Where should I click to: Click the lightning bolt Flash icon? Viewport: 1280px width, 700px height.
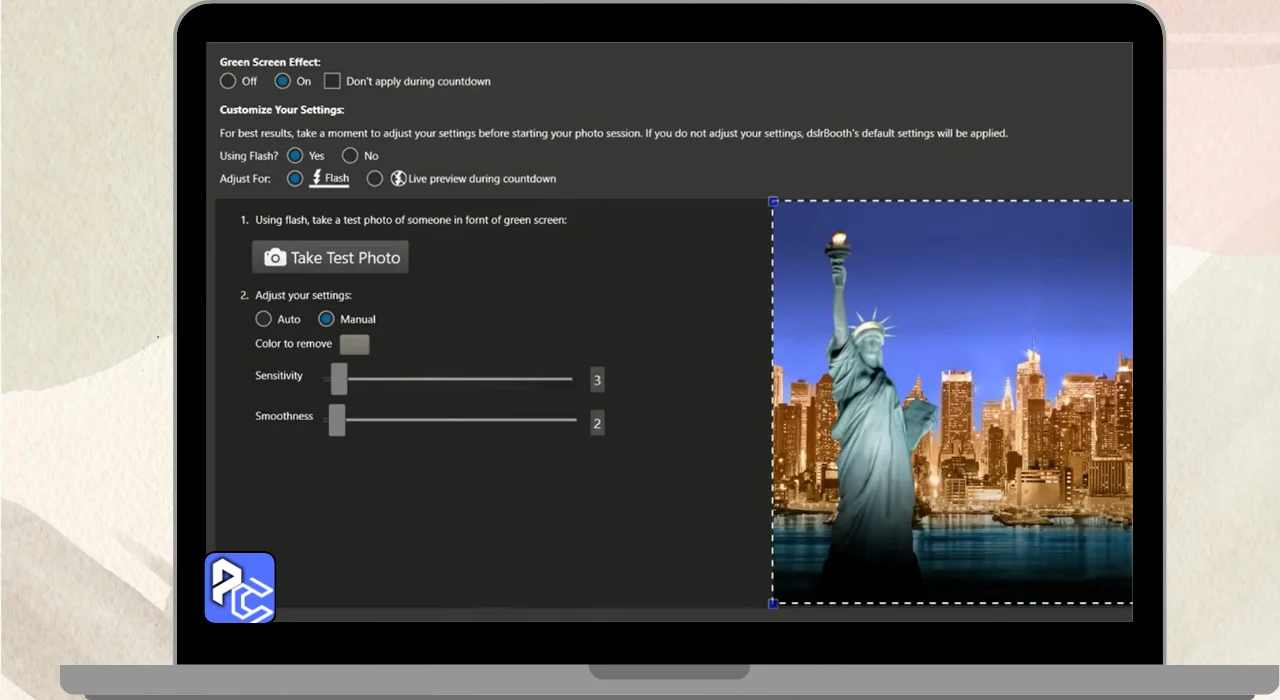point(317,178)
